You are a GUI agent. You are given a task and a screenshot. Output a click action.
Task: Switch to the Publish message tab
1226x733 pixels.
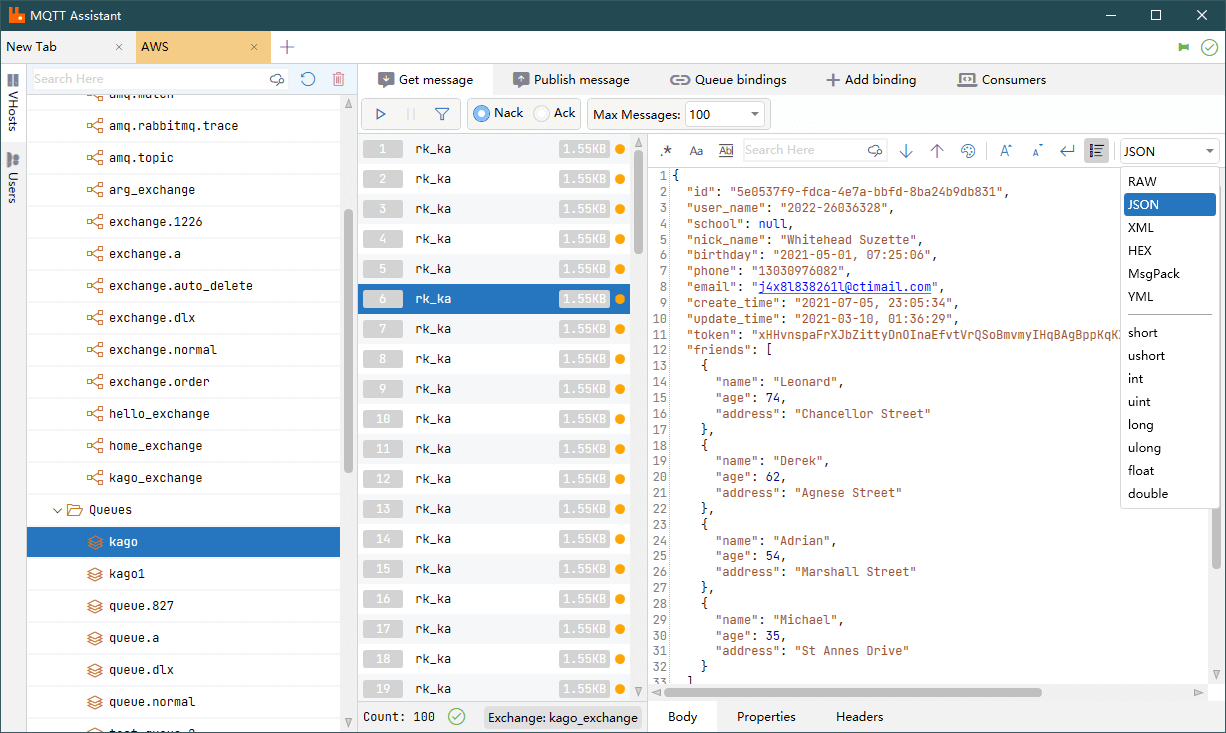pyautogui.click(x=571, y=80)
